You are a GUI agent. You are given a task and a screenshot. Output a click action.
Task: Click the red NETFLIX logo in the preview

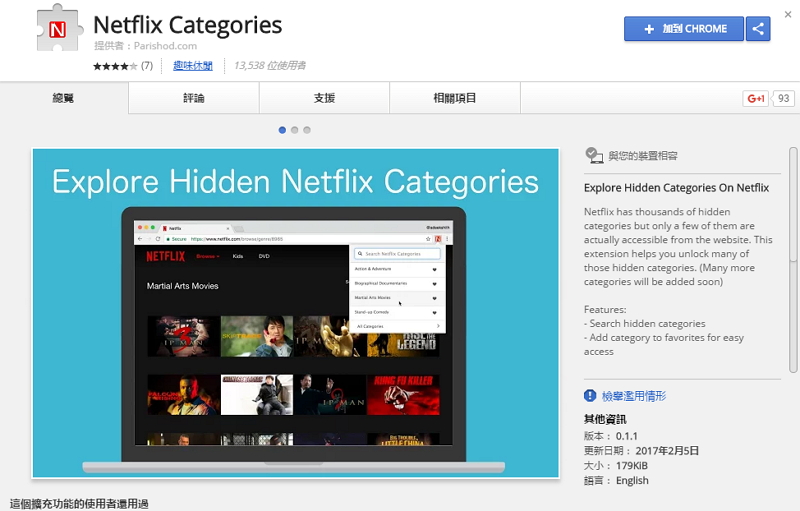[x=165, y=256]
